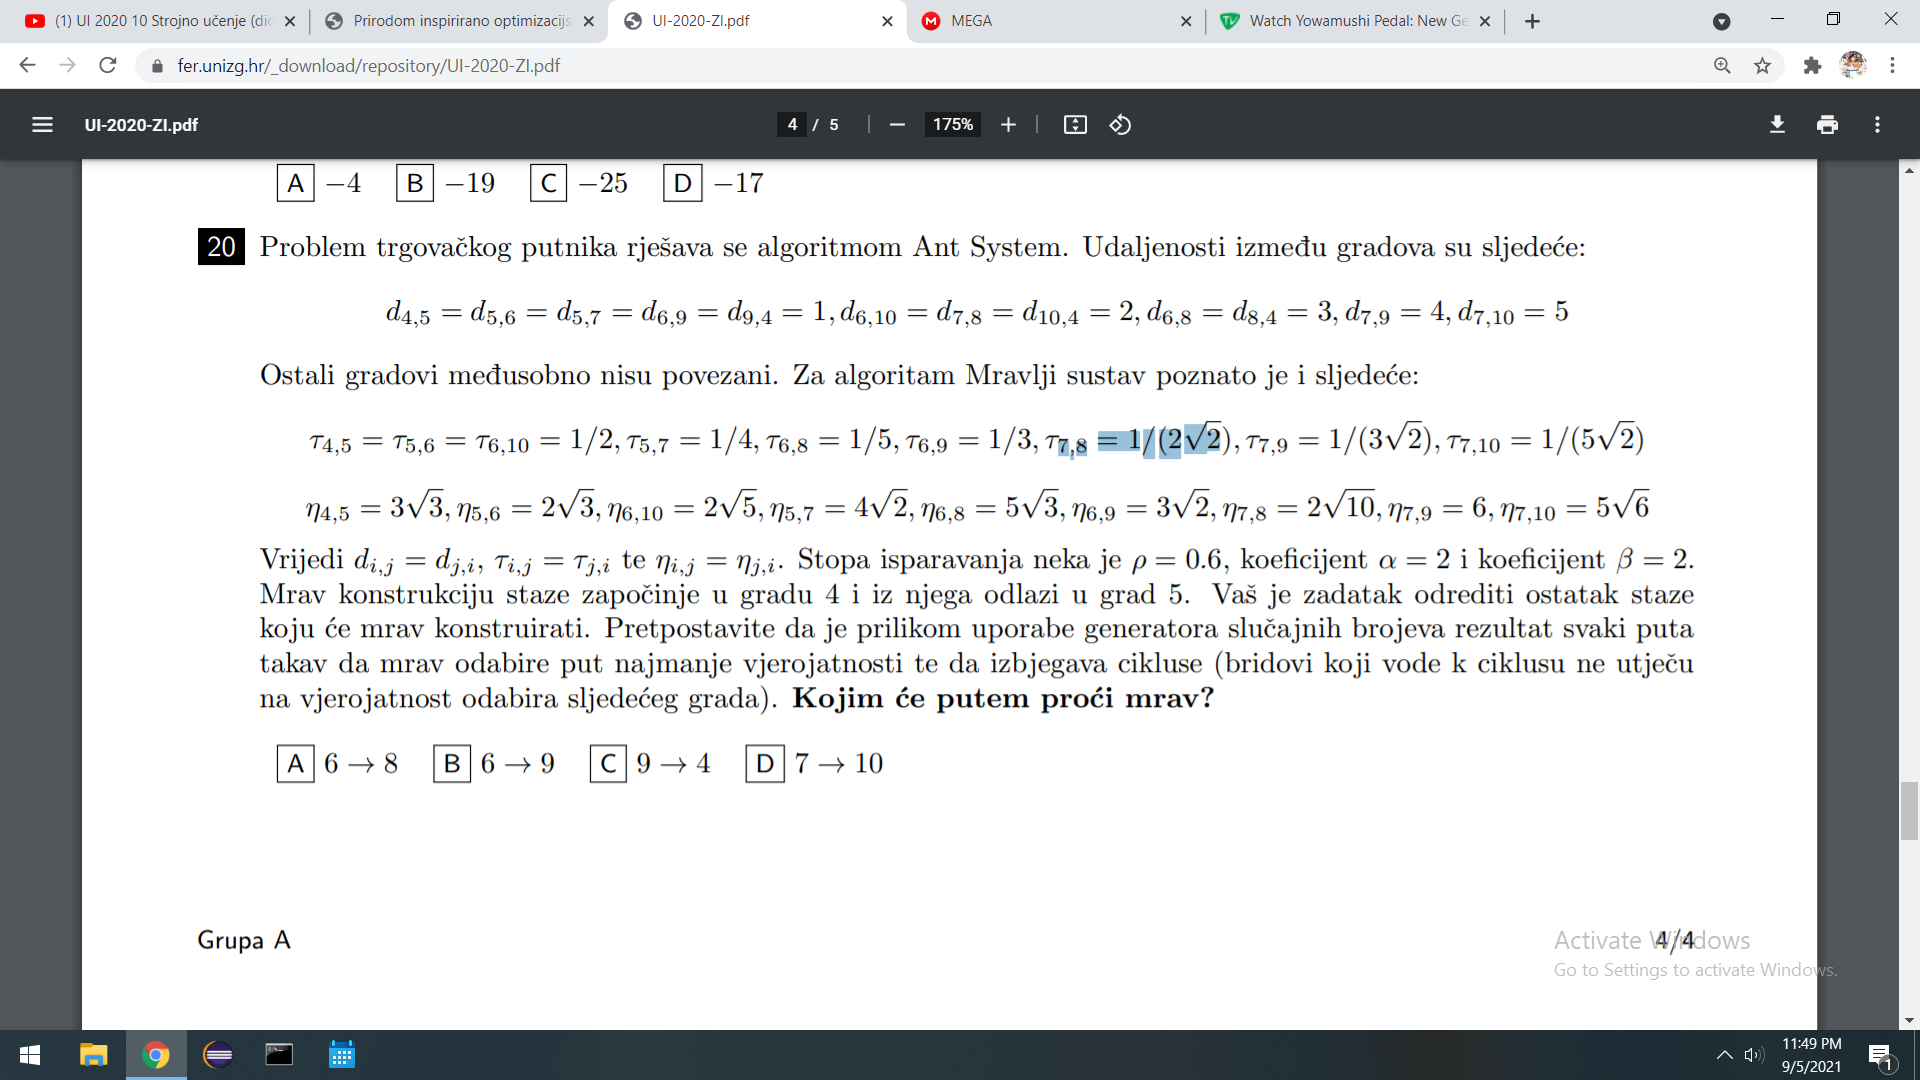Click answer option D −17
The image size is (1920, 1080).
[x=714, y=183]
